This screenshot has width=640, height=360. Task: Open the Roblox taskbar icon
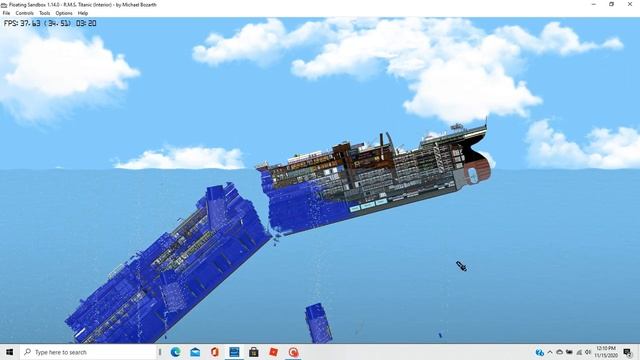point(273,352)
